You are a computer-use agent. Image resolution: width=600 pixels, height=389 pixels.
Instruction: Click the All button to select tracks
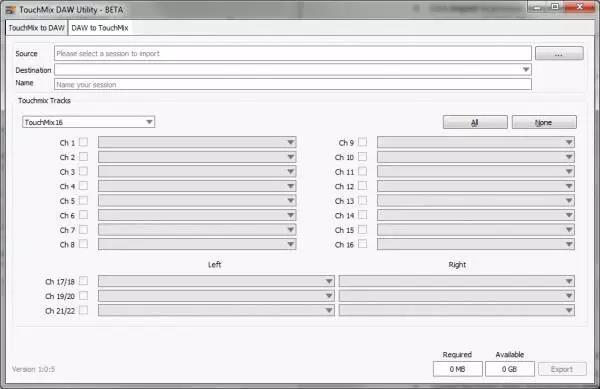[475, 122]
